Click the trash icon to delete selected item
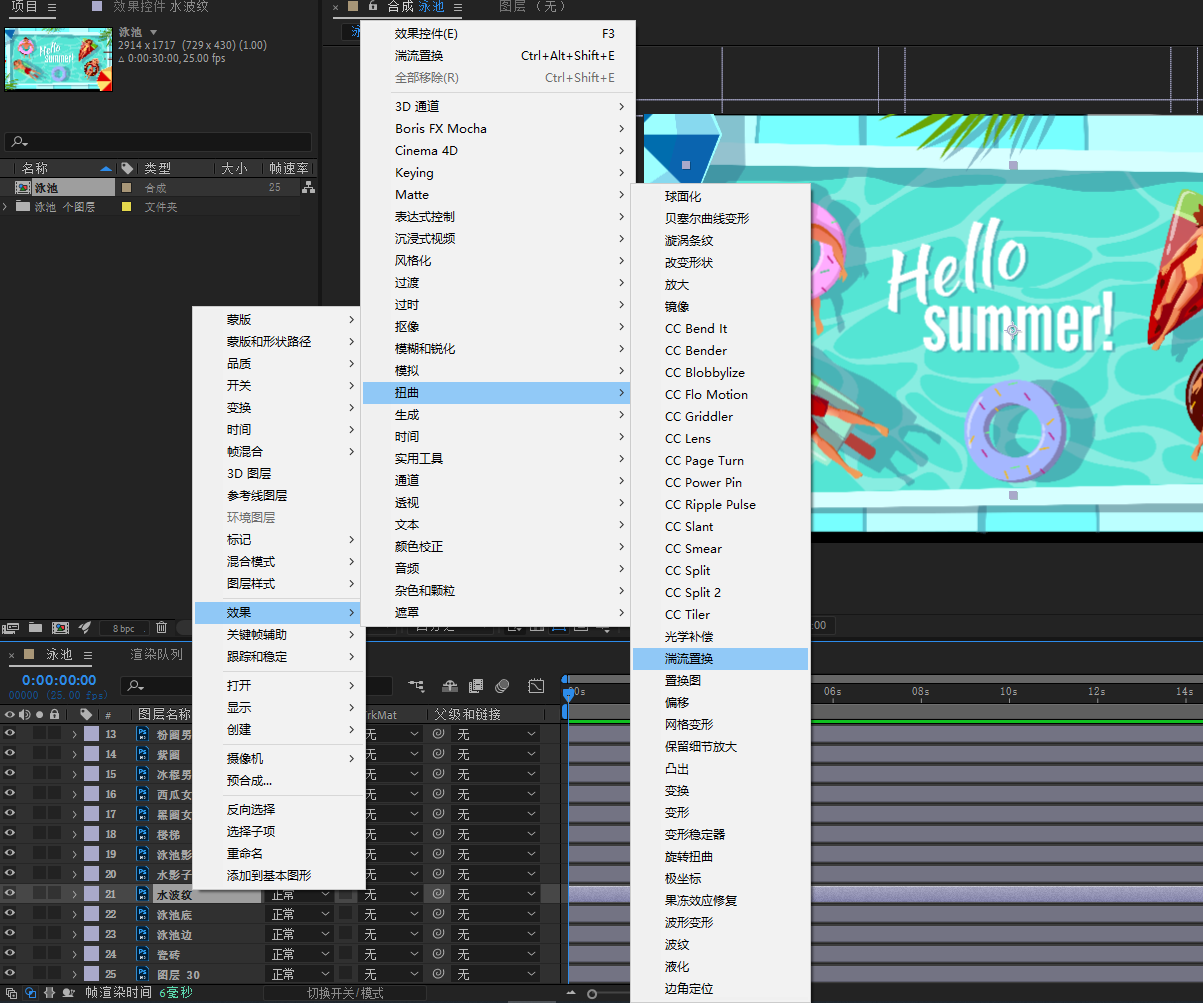 coord(162,628)
